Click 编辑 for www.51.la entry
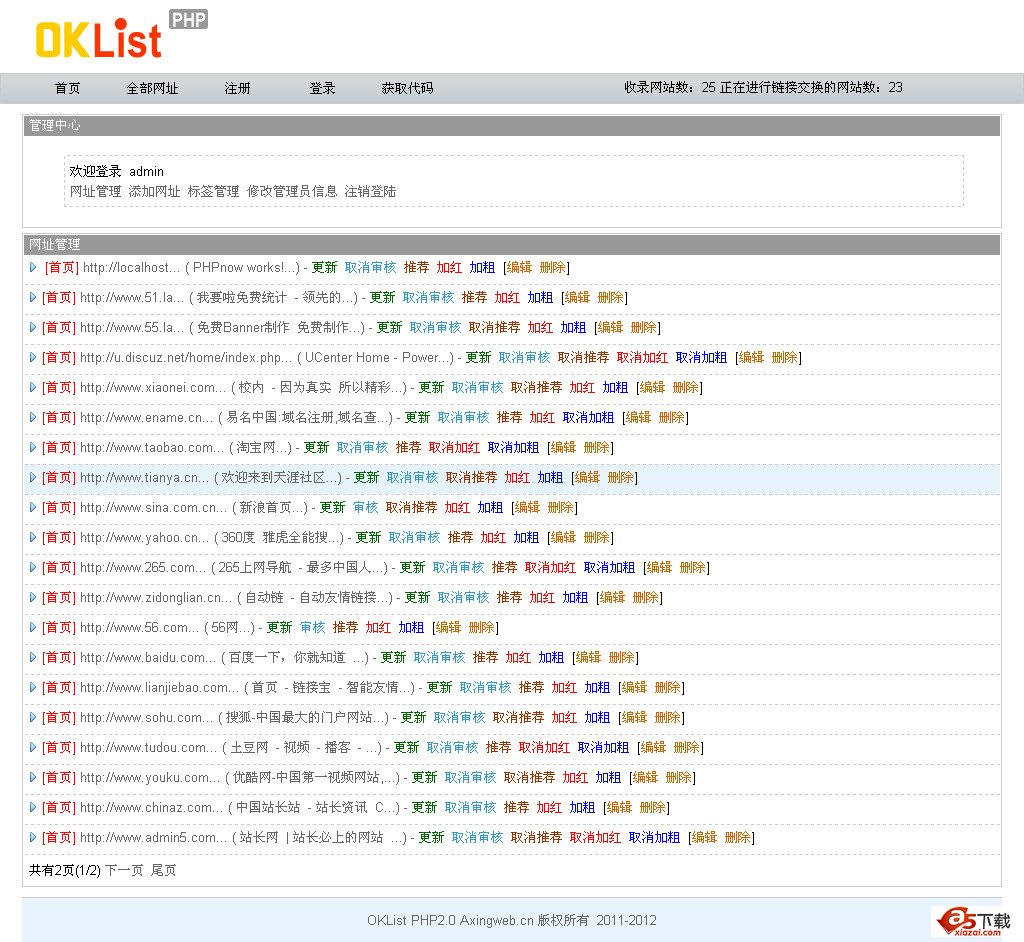This screenshot has width=1024, height=942. (x=577, y=297)
